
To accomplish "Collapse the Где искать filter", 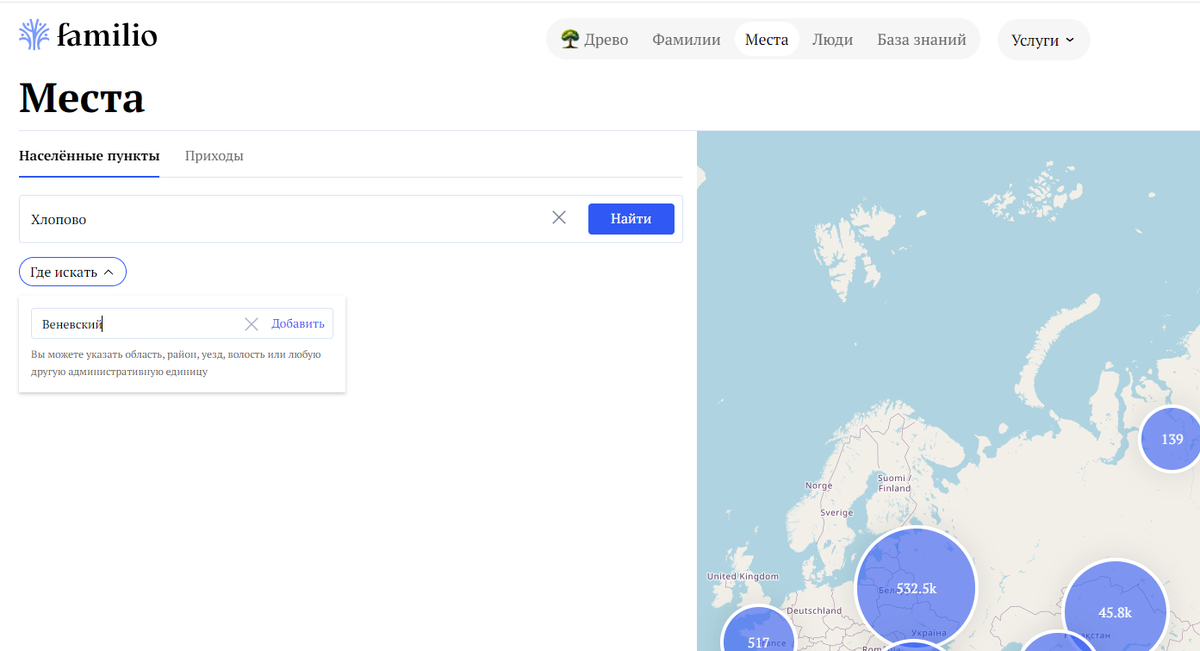I will point(73,272).
